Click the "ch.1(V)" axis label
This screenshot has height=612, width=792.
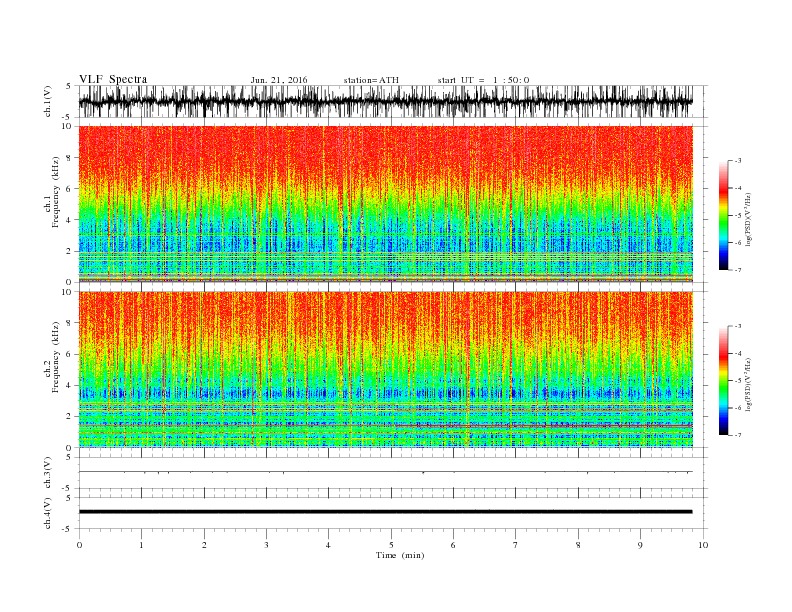[x=48, y=101]
